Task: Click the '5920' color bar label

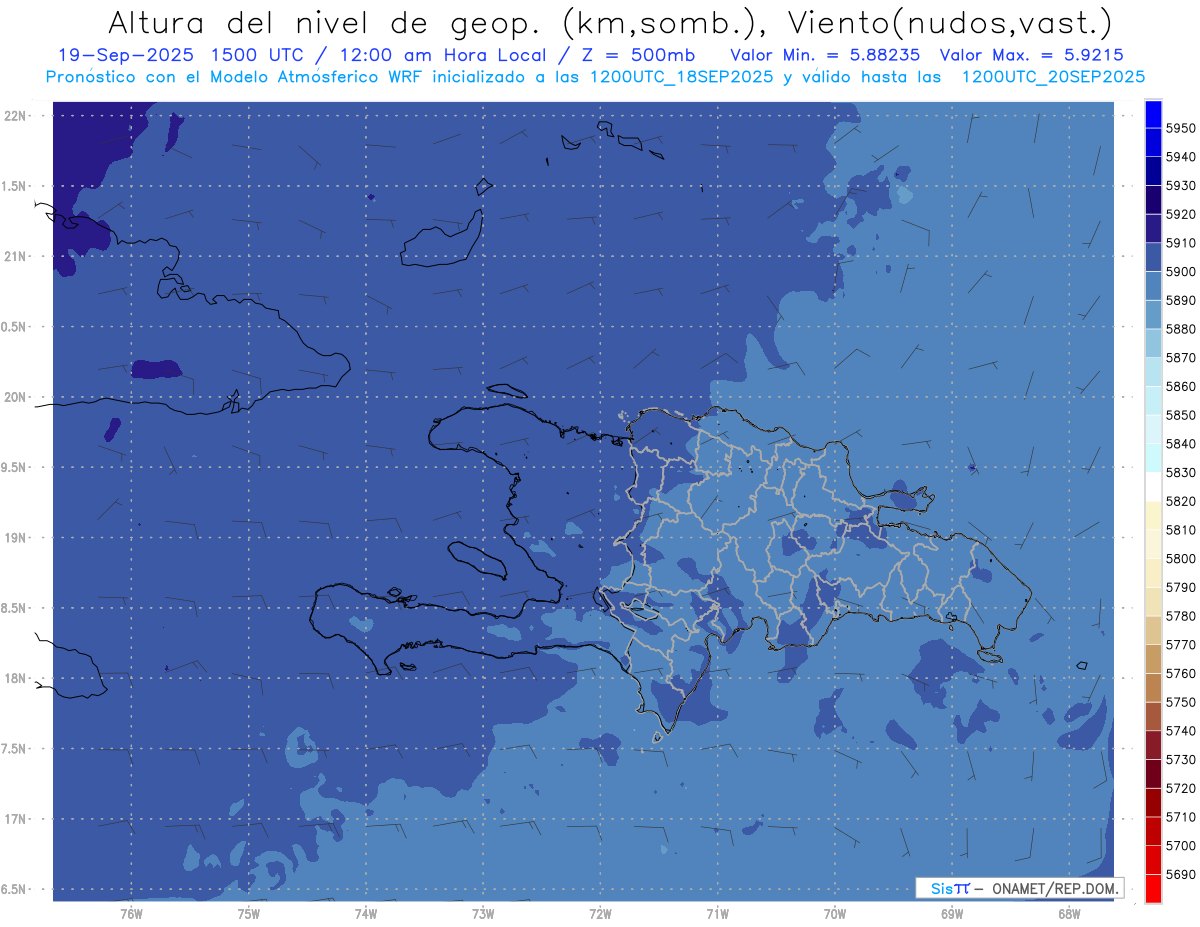Action: coord(1181,214)
